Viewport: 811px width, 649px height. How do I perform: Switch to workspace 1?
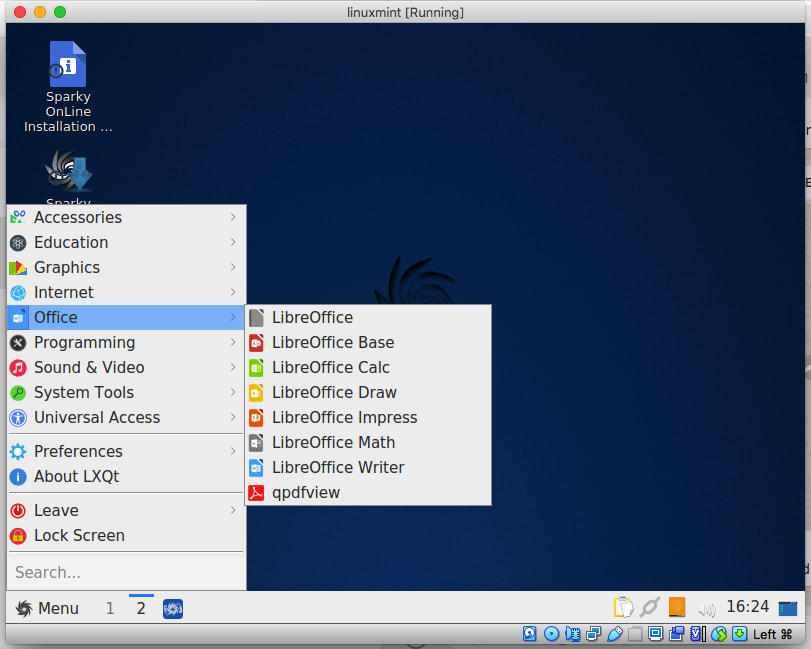click(110, 608)
